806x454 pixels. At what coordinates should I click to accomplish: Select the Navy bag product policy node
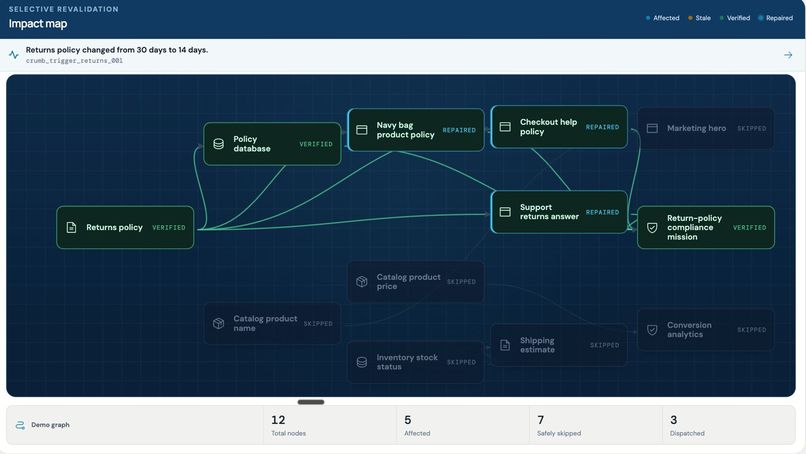coord(416,130)
